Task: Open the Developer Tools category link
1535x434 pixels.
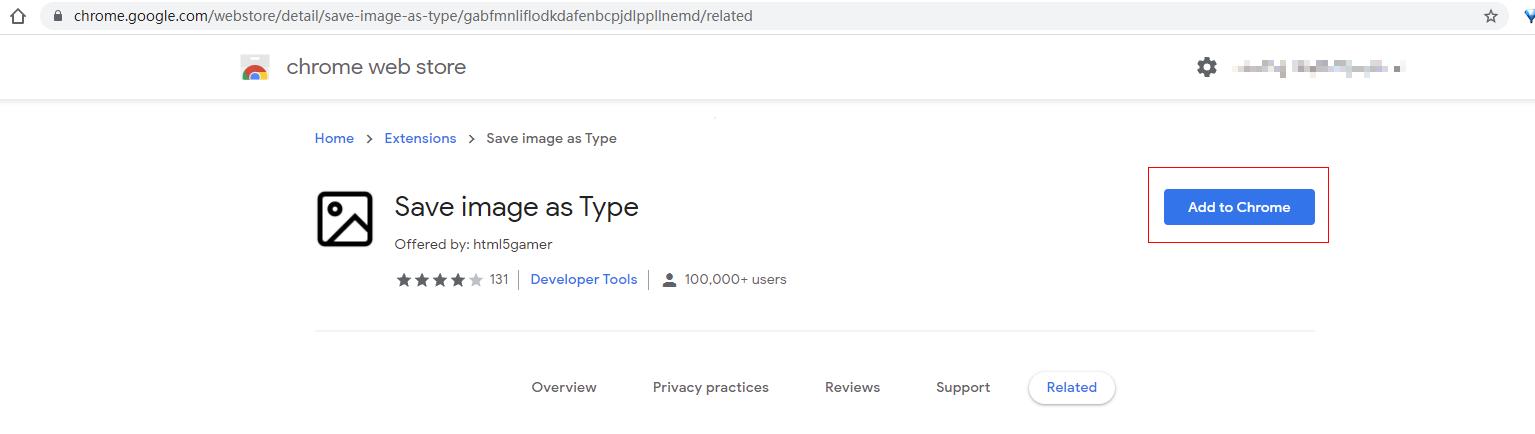Action: (583, 280)
